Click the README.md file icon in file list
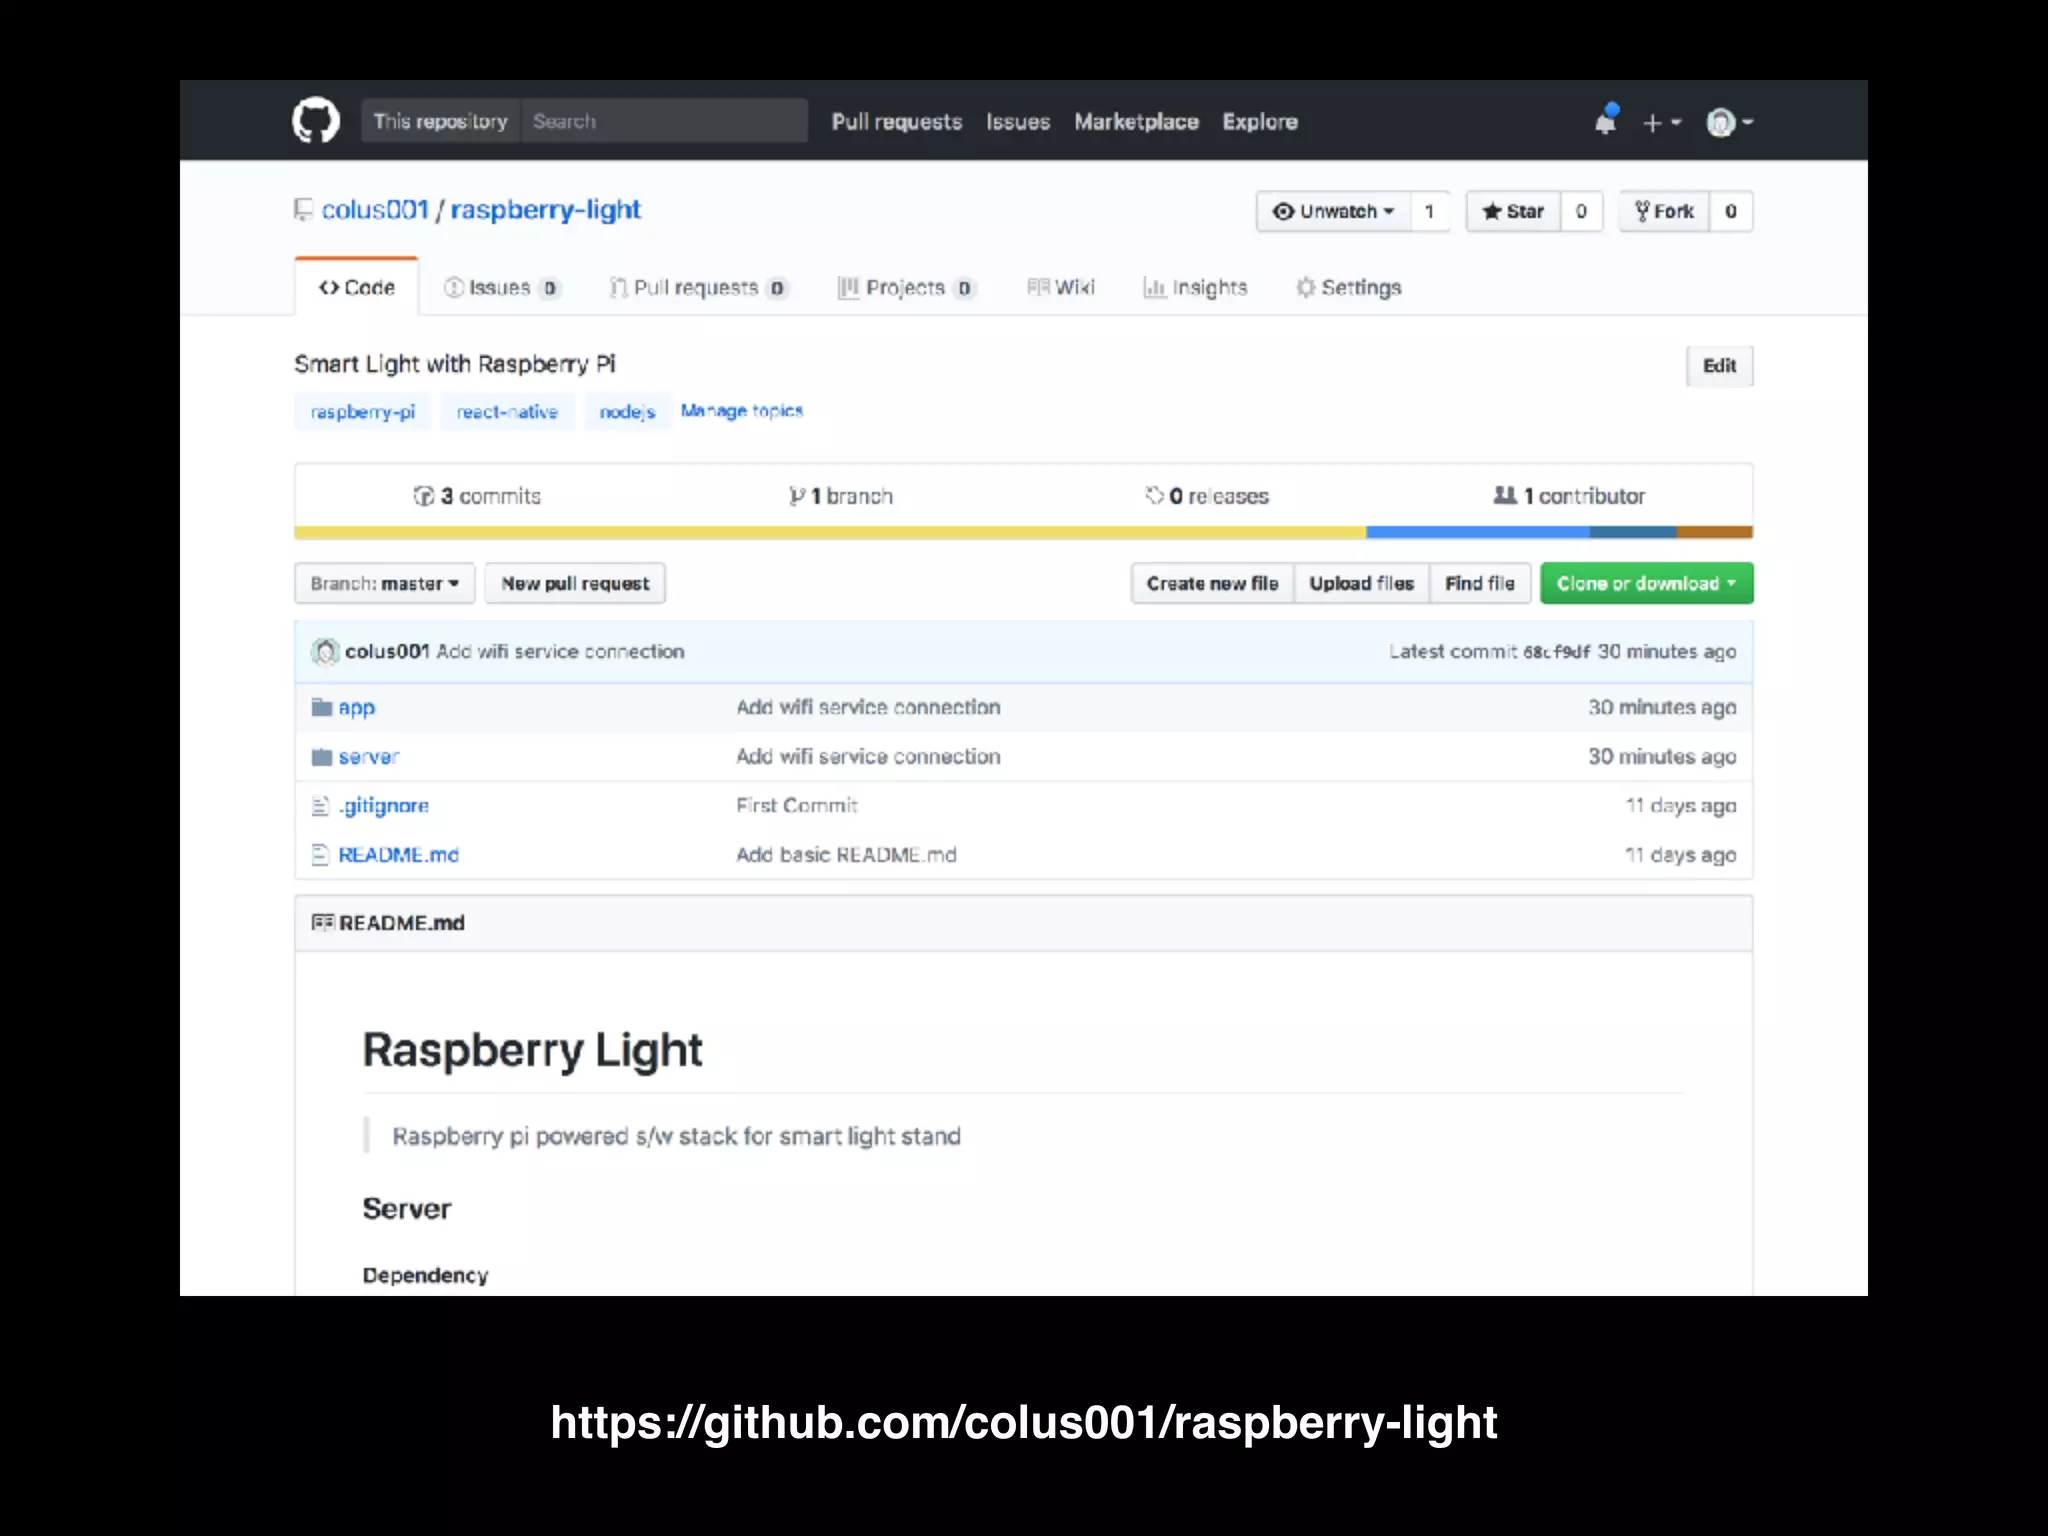Screen dimensions: 2048x1536 [x=320, y=854]
